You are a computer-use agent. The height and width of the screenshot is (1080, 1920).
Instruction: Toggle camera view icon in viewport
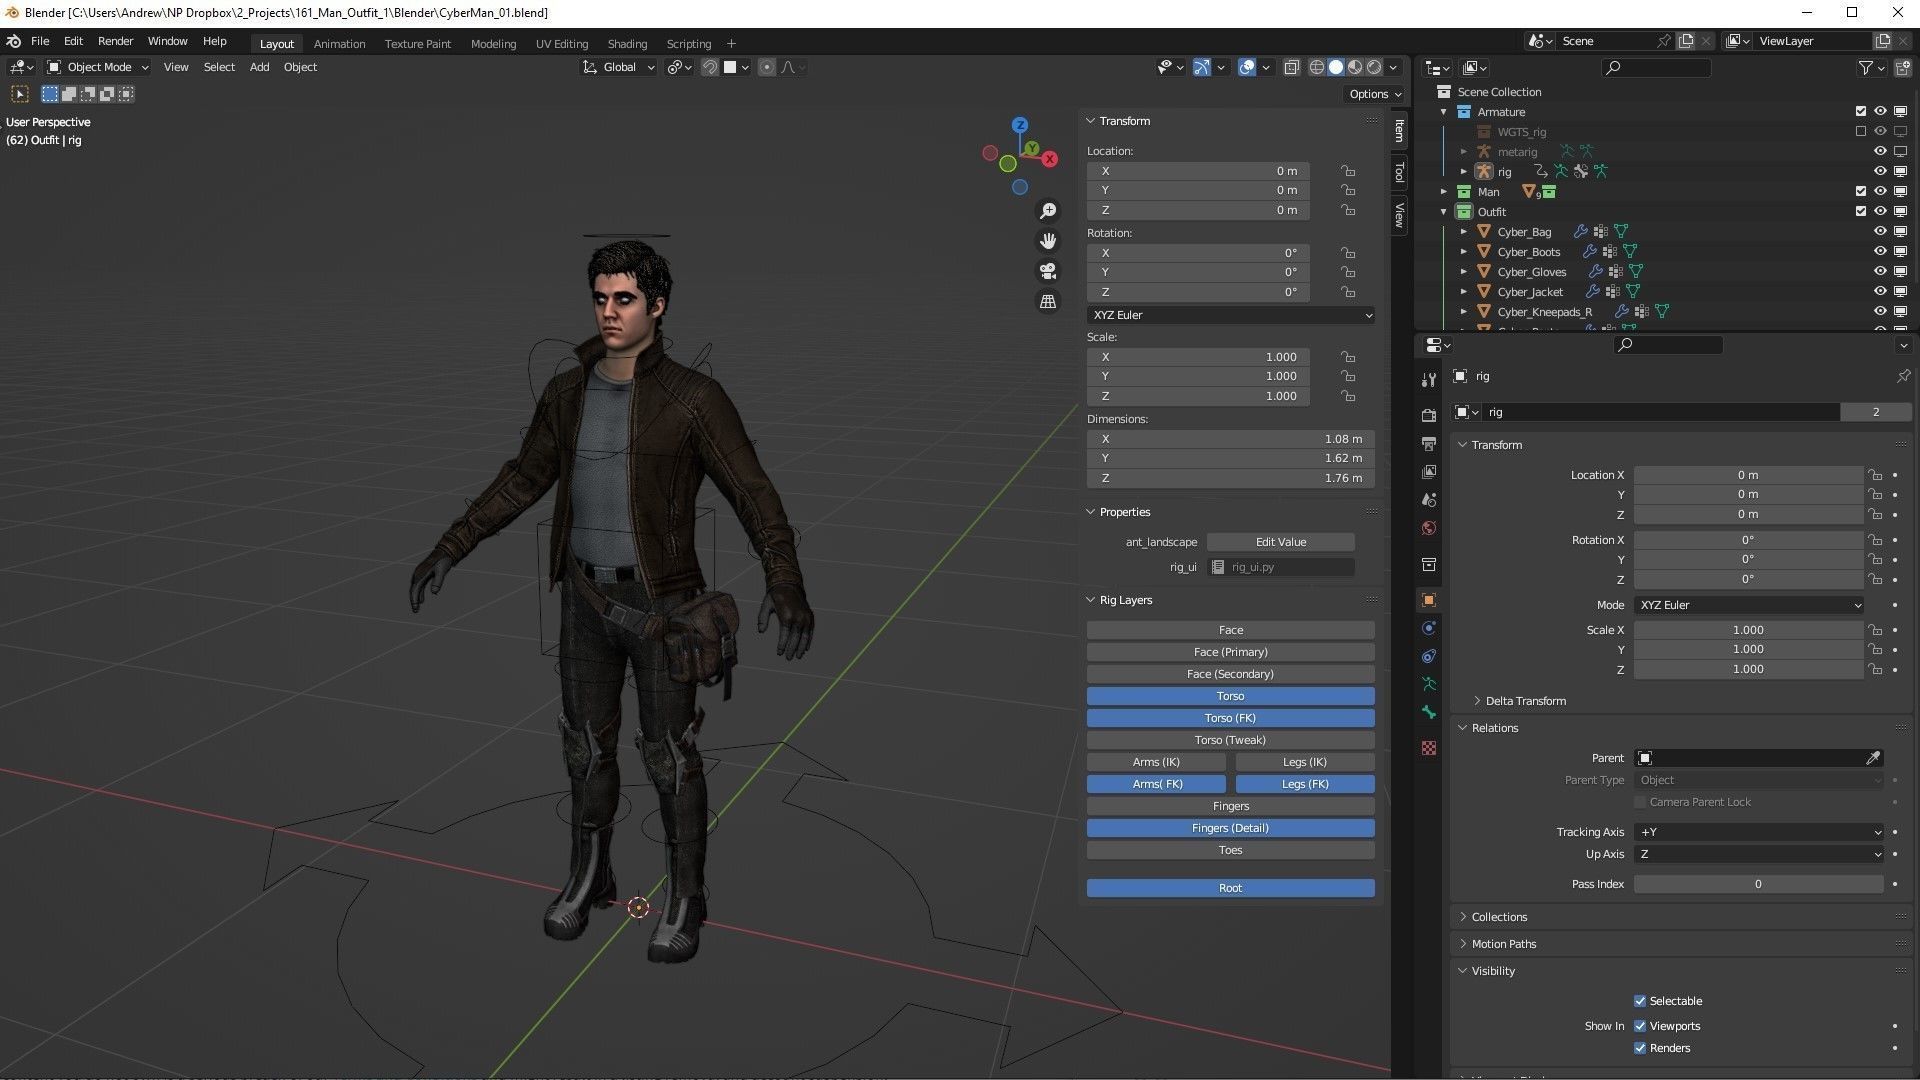point(1047,271)
